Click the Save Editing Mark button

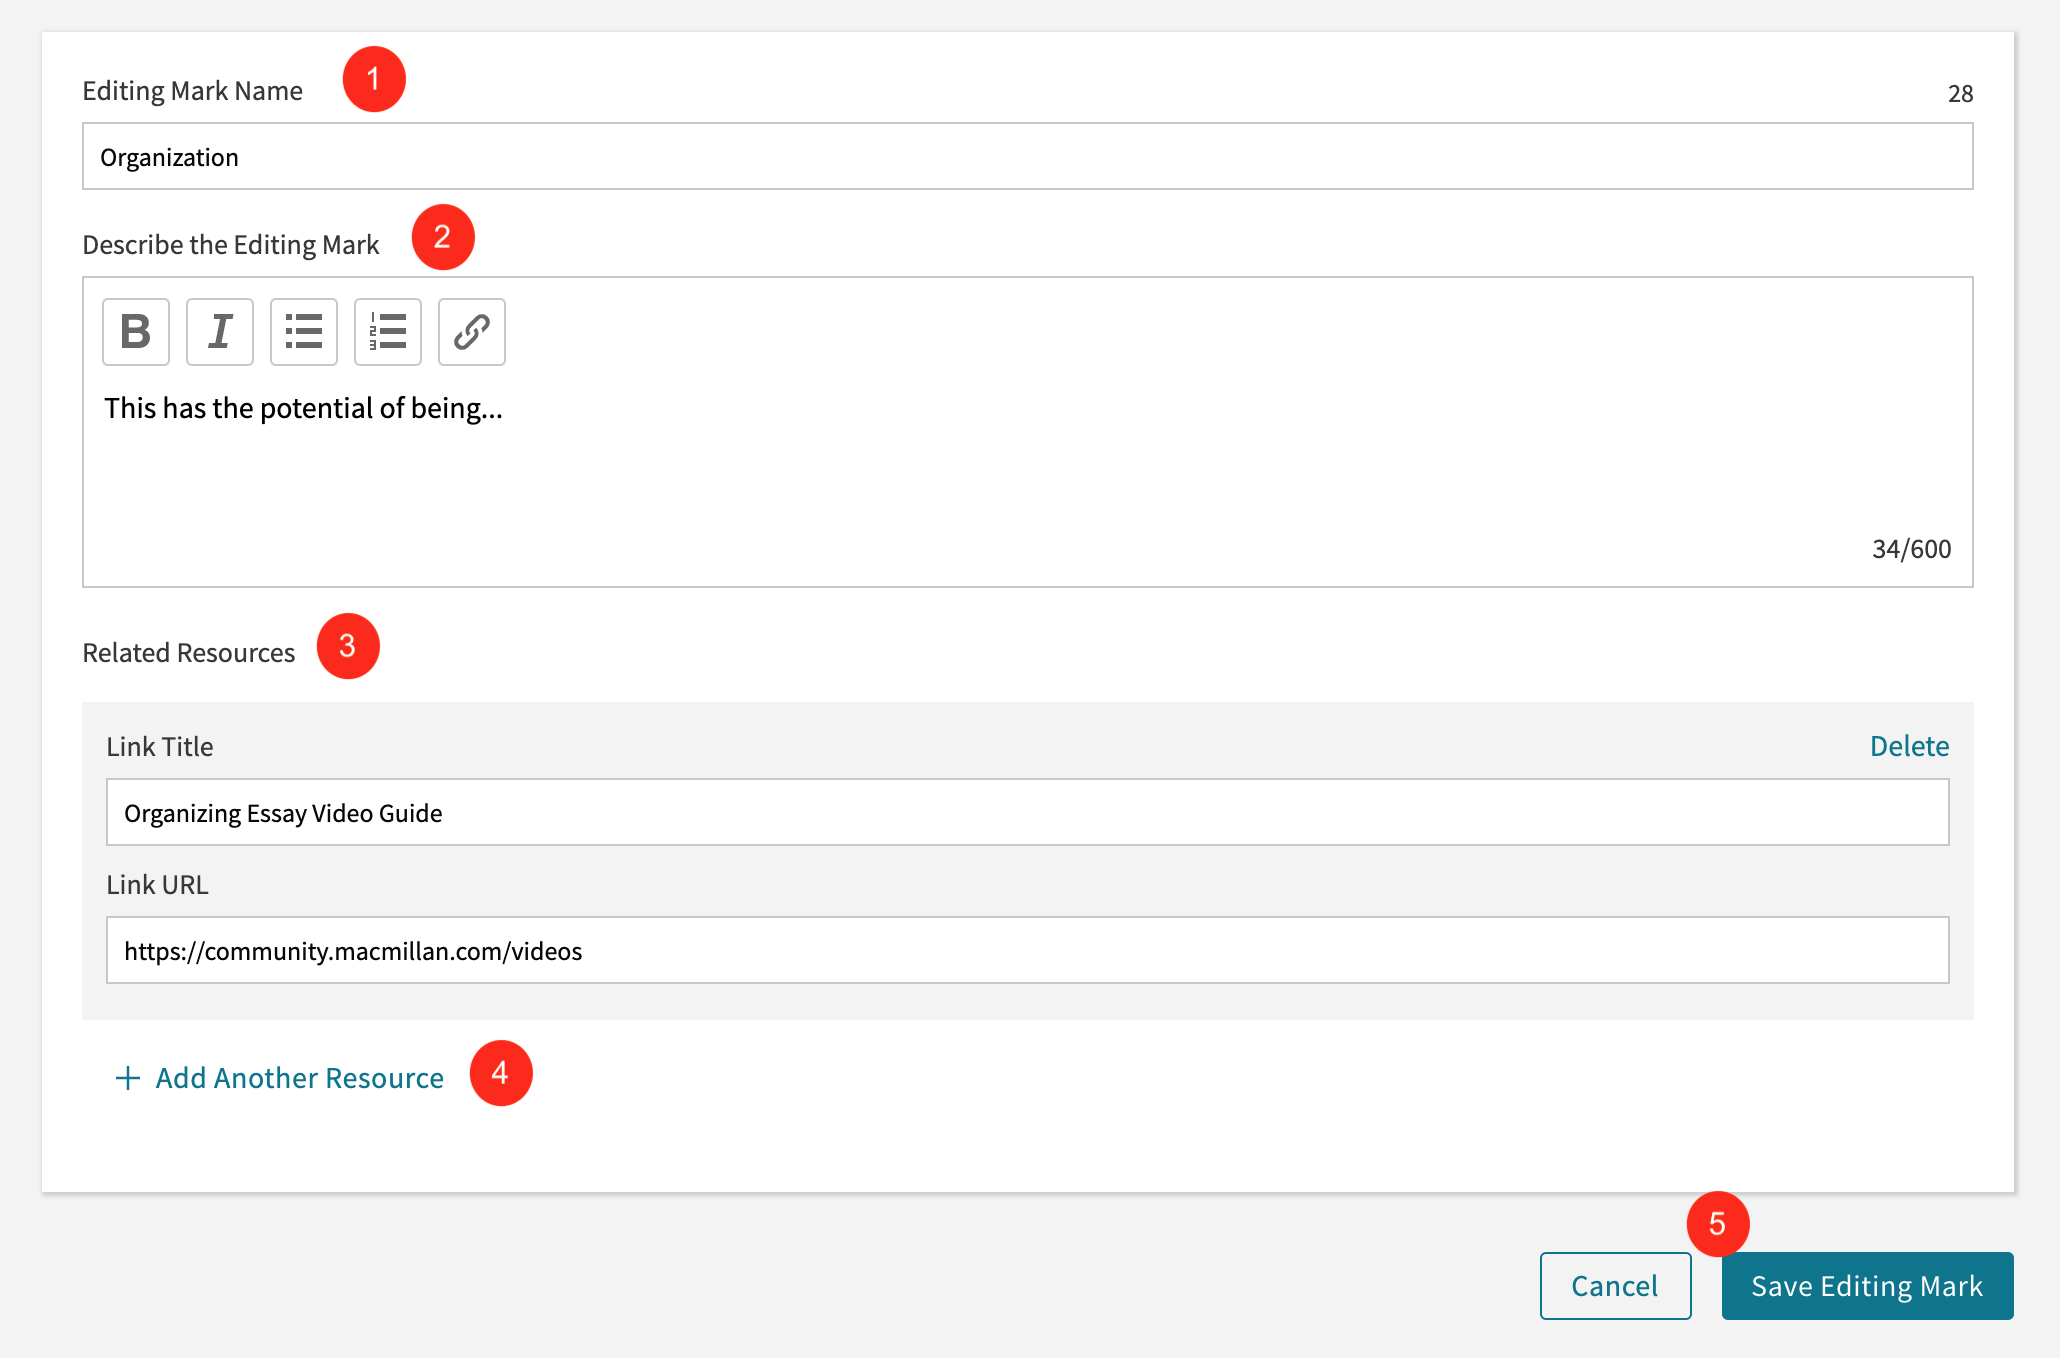[1866, 1285]
